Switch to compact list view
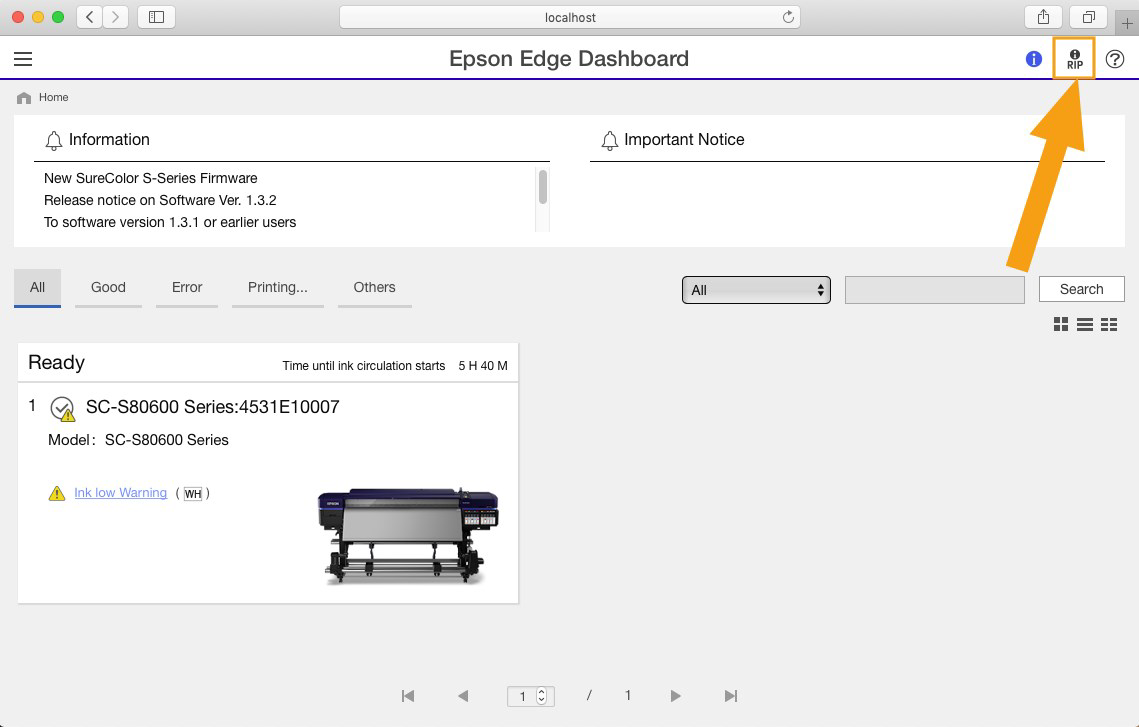Image resolution: width=1139 pixels, height=727 pixels. [1108, 324]
